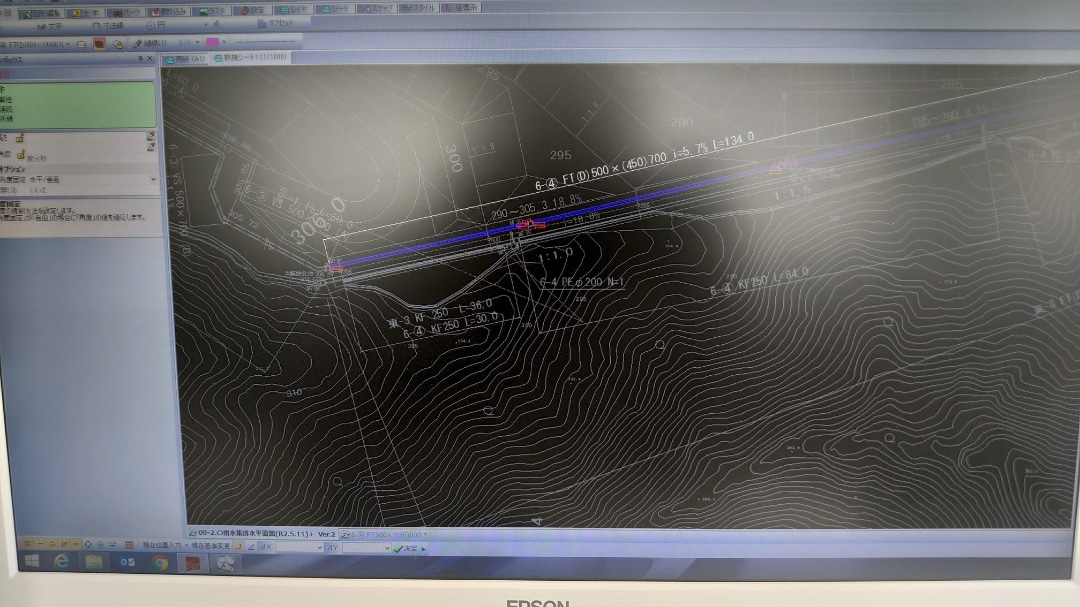Screen dimensions: 1080x607
Task: Click the circular crosshair snap icon
Action: (88, 544)
